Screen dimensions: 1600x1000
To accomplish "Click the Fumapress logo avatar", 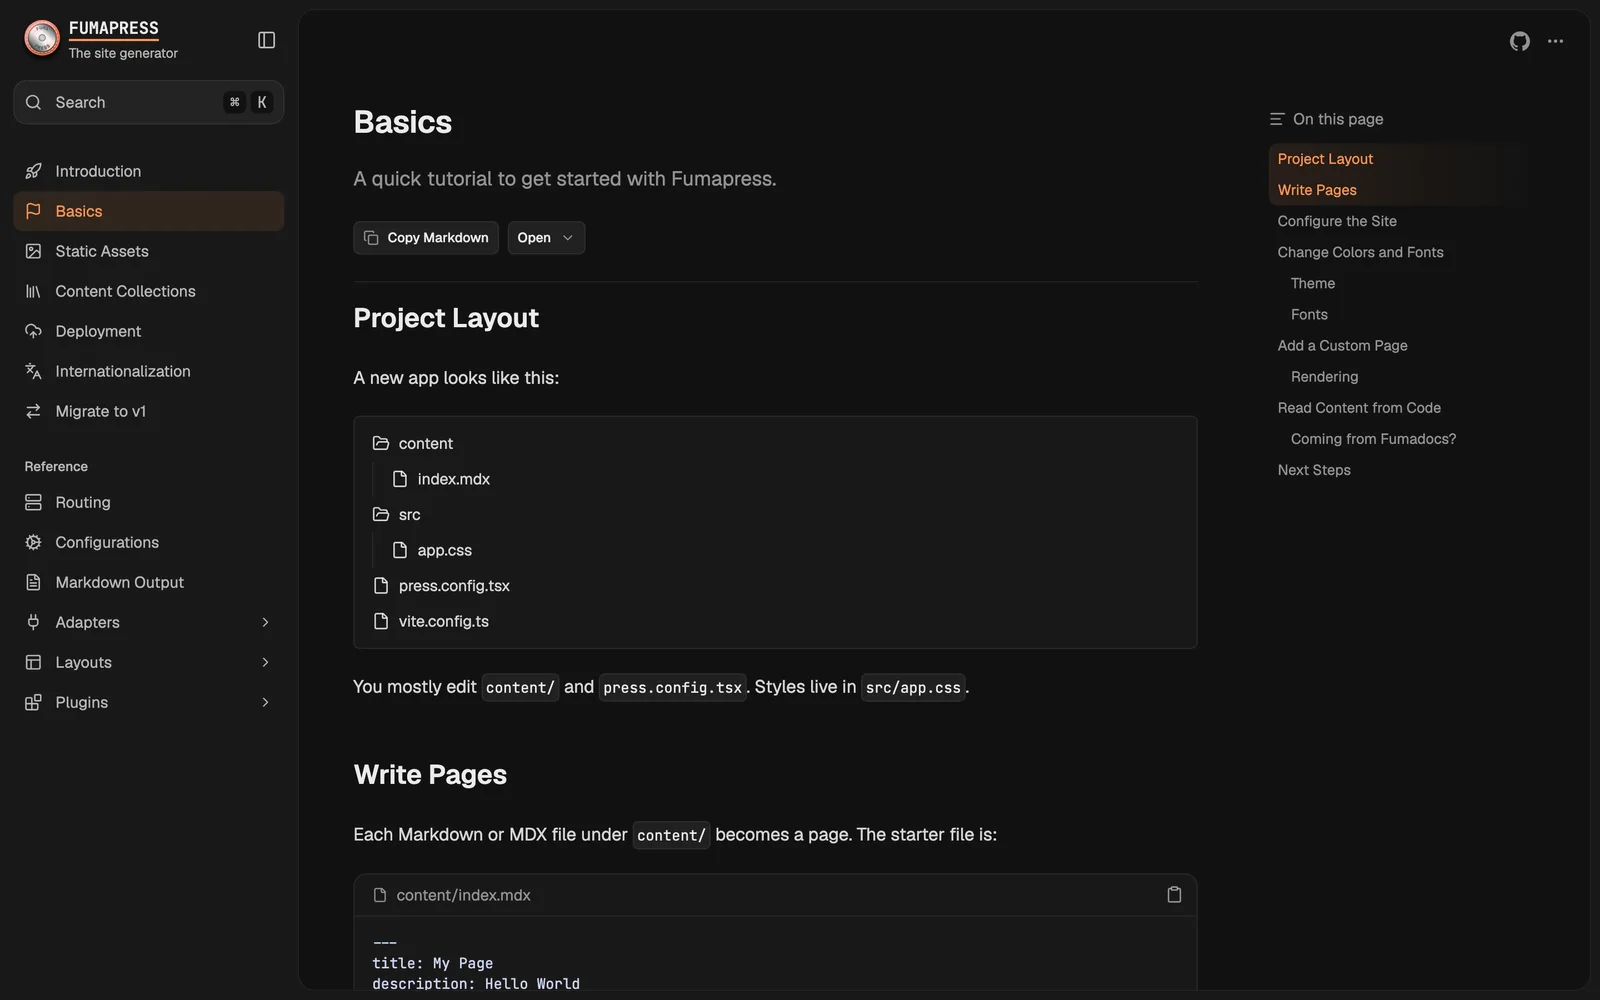I will pos(42,39).
